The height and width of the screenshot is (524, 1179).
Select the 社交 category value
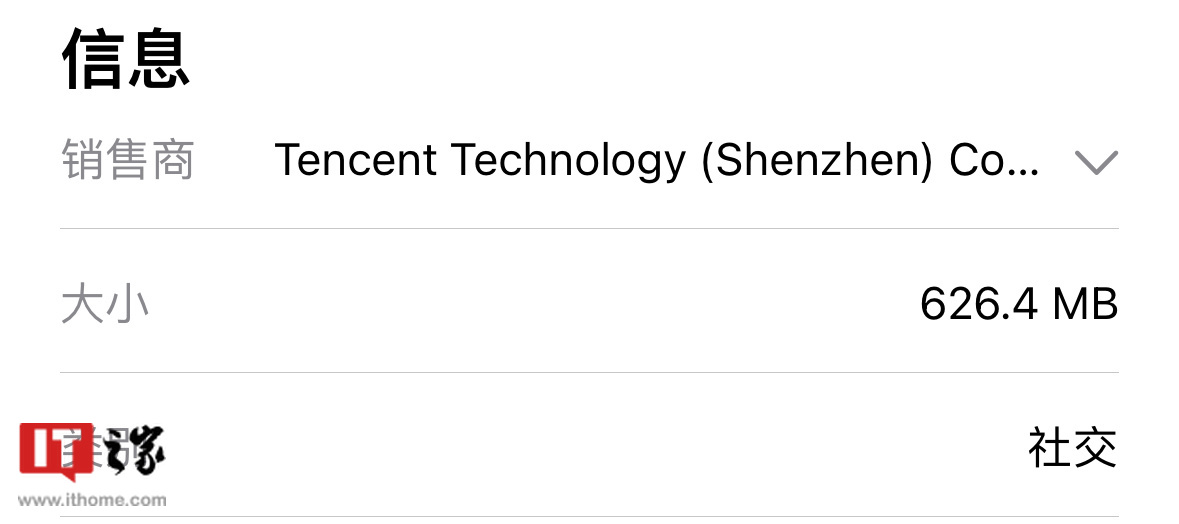click(x=1073, y=448)
